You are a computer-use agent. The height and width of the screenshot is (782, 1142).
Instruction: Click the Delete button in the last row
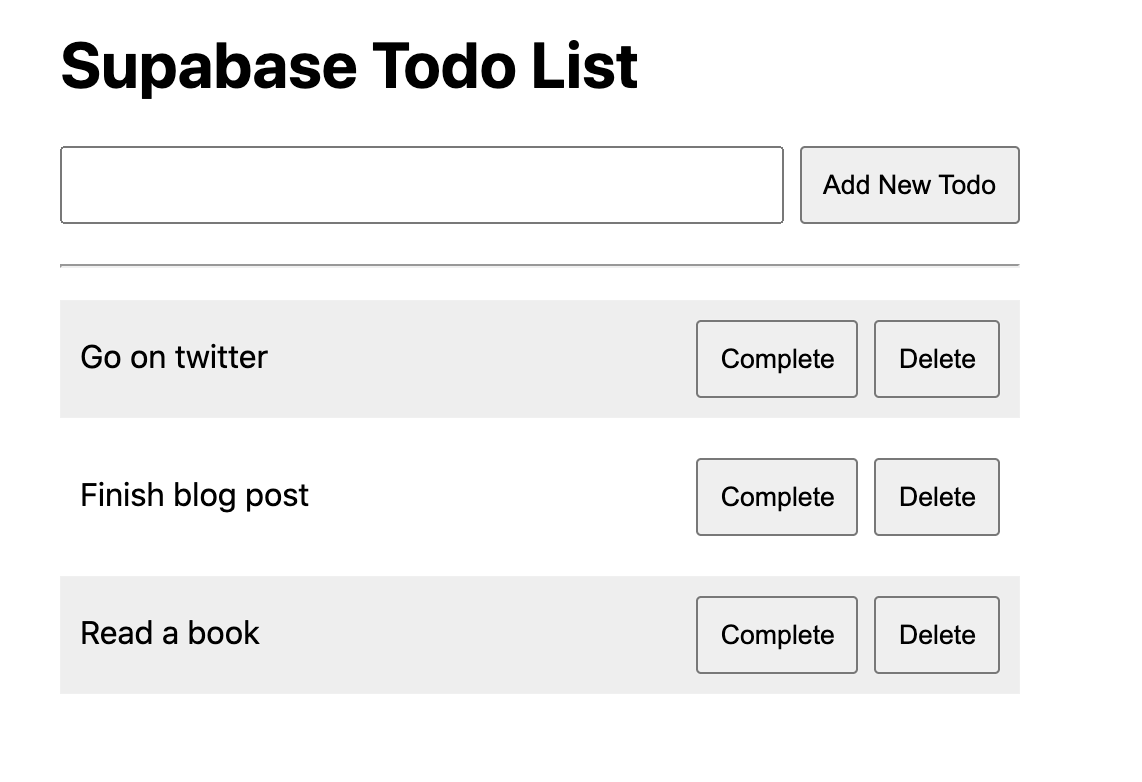936,635
